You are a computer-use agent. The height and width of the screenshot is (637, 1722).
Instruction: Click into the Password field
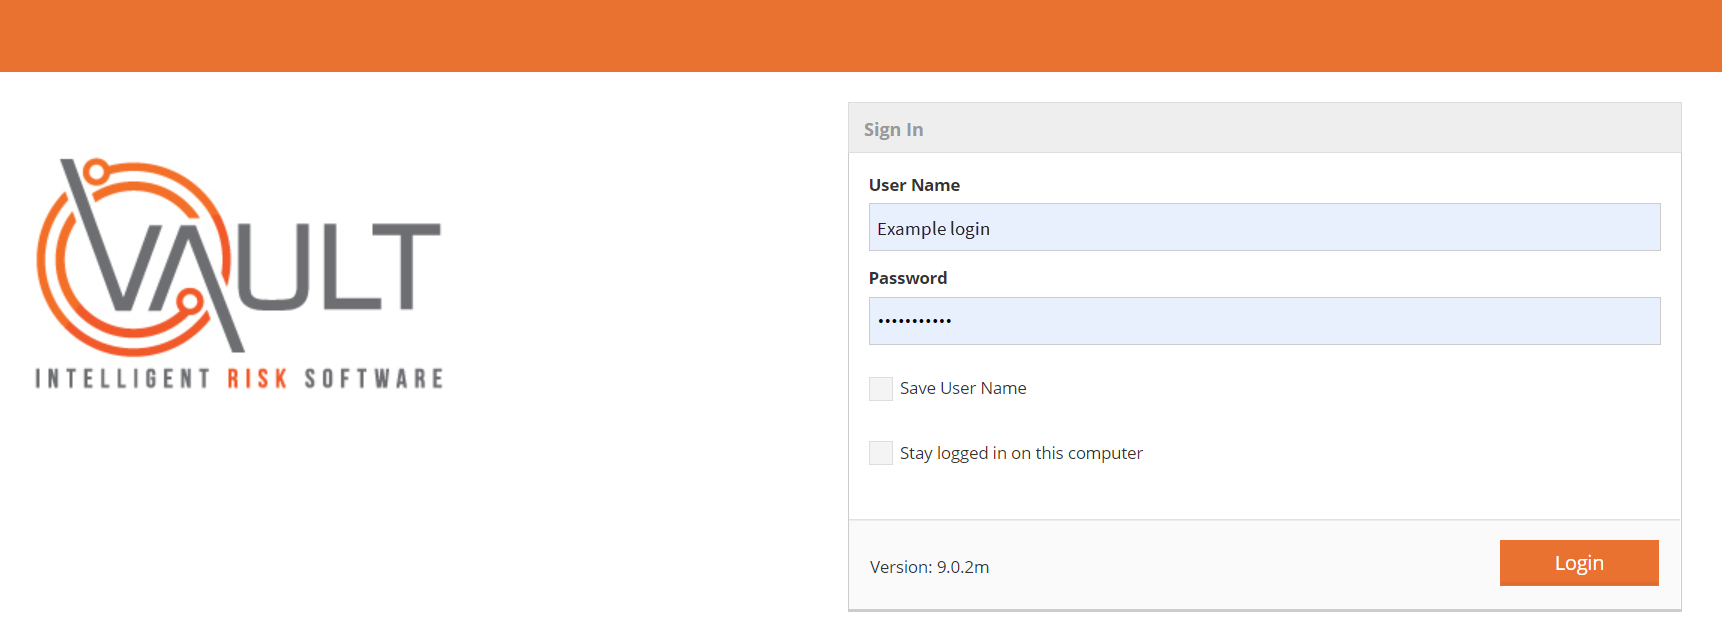(1264, 321)
